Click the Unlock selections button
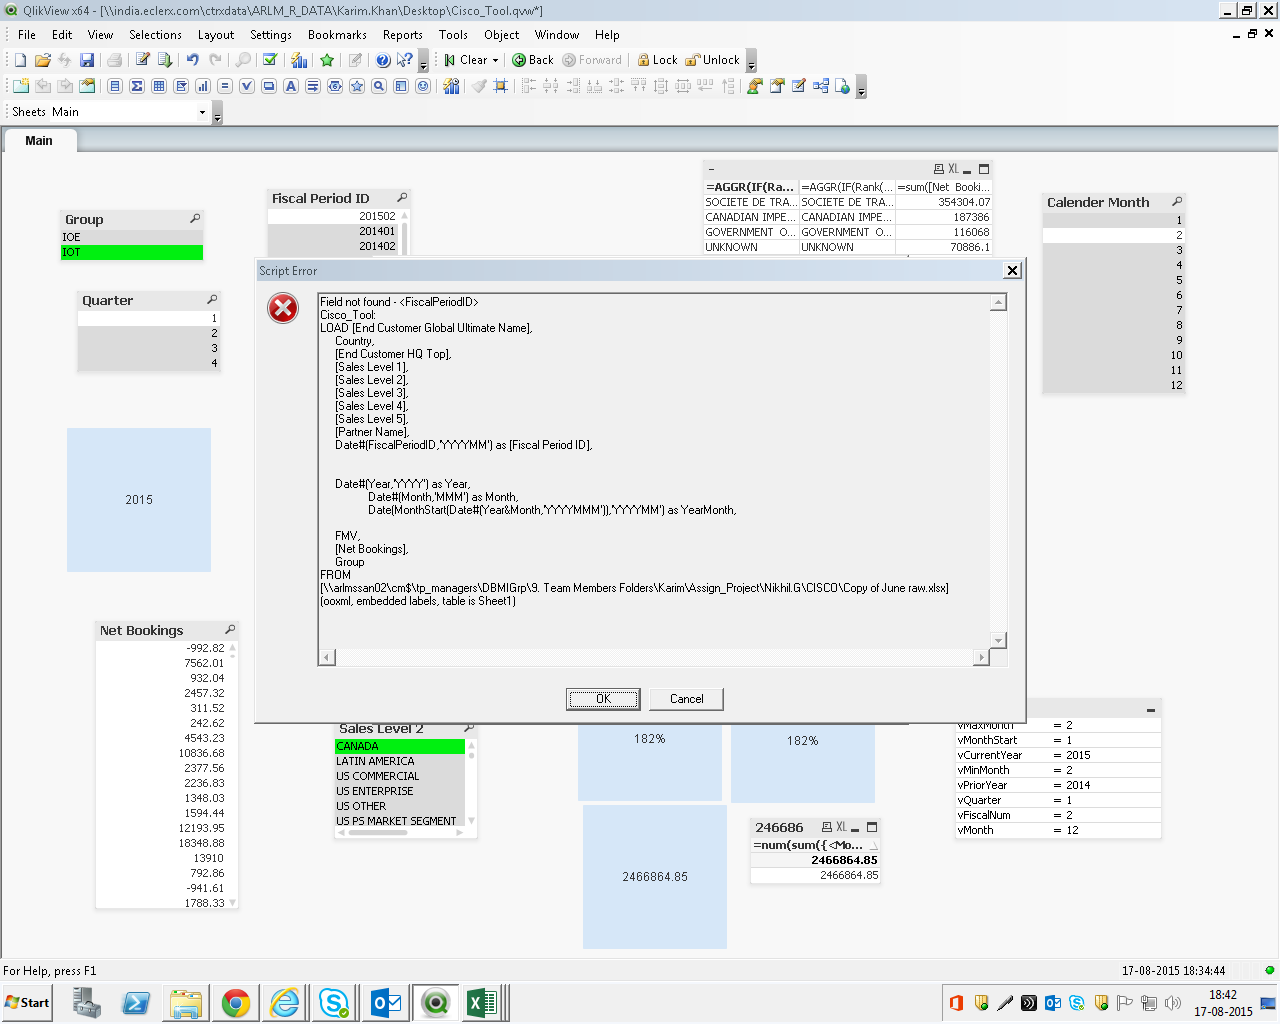1280x1024 pixels. click(x=712, y=60)
